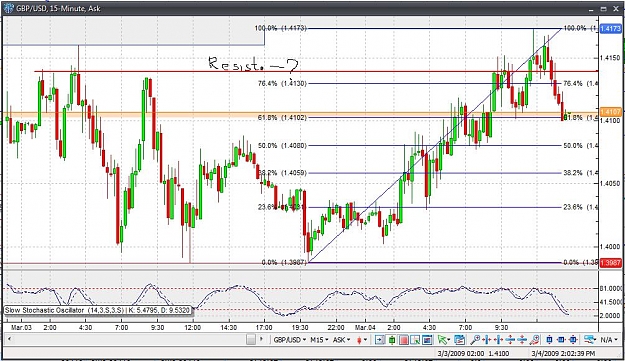Click the chart icon with a cursor overlay

point(415,340)
